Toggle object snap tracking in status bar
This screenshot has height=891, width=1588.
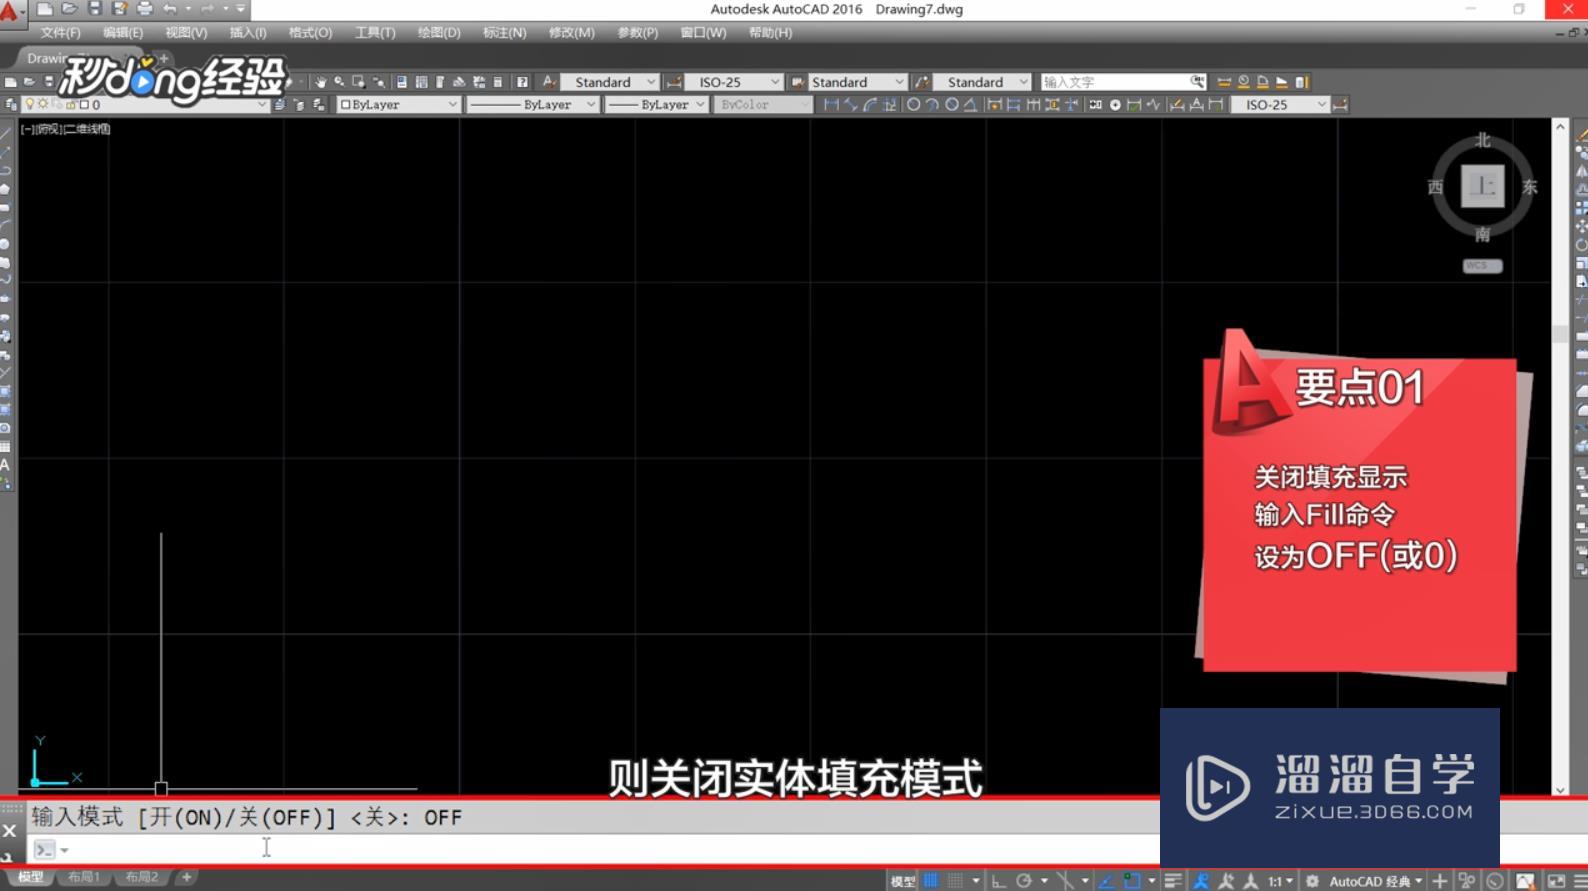point(1107,881)
